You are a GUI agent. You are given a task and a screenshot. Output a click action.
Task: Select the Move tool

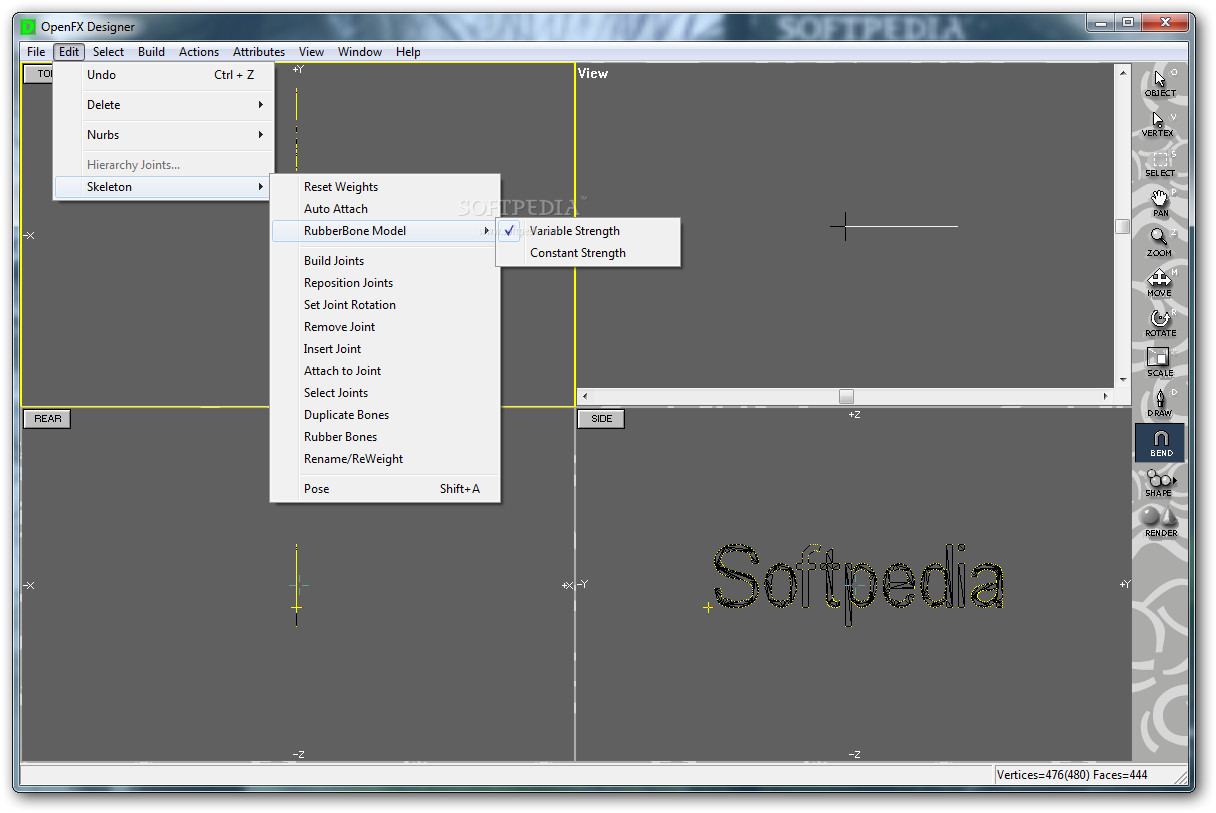click(1160, 283)
